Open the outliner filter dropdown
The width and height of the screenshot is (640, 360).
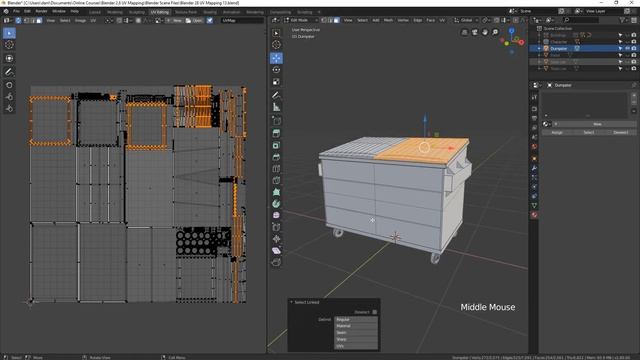624,20
